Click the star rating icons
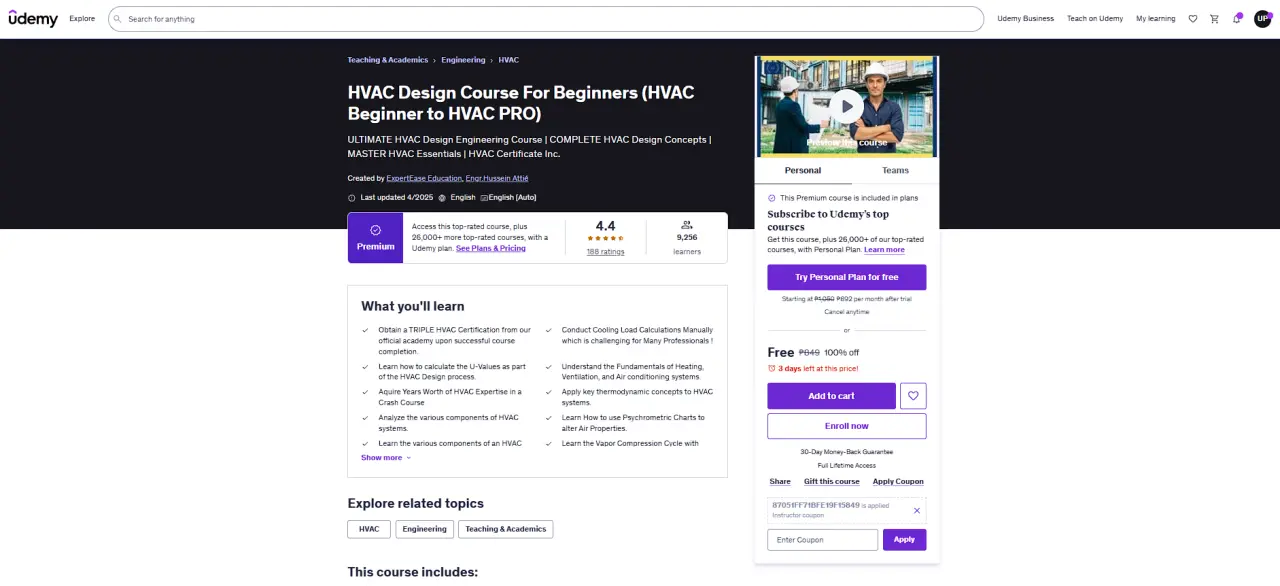The image size is (1280, 586). click(605, 239)
